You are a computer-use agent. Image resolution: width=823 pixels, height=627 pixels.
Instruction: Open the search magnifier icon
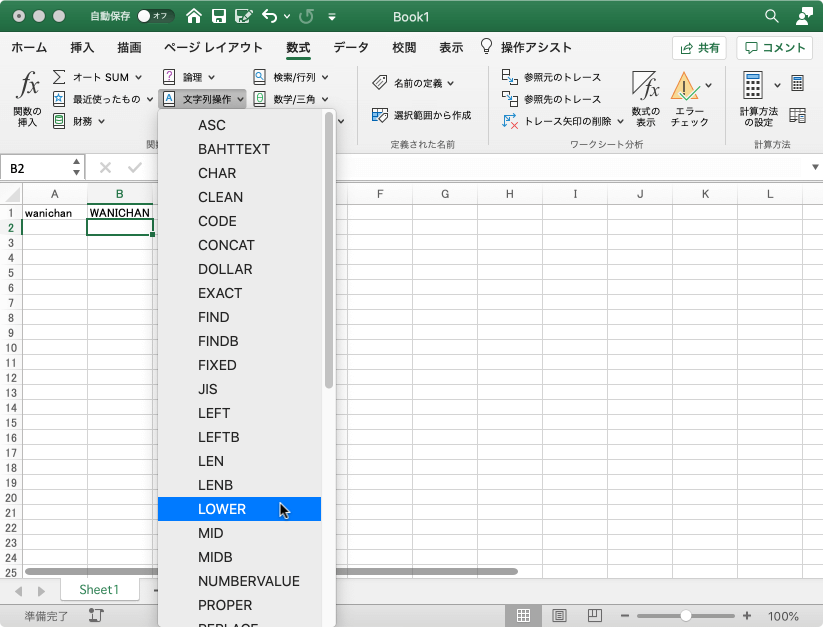pyautogui.click(x=771, y=16)
